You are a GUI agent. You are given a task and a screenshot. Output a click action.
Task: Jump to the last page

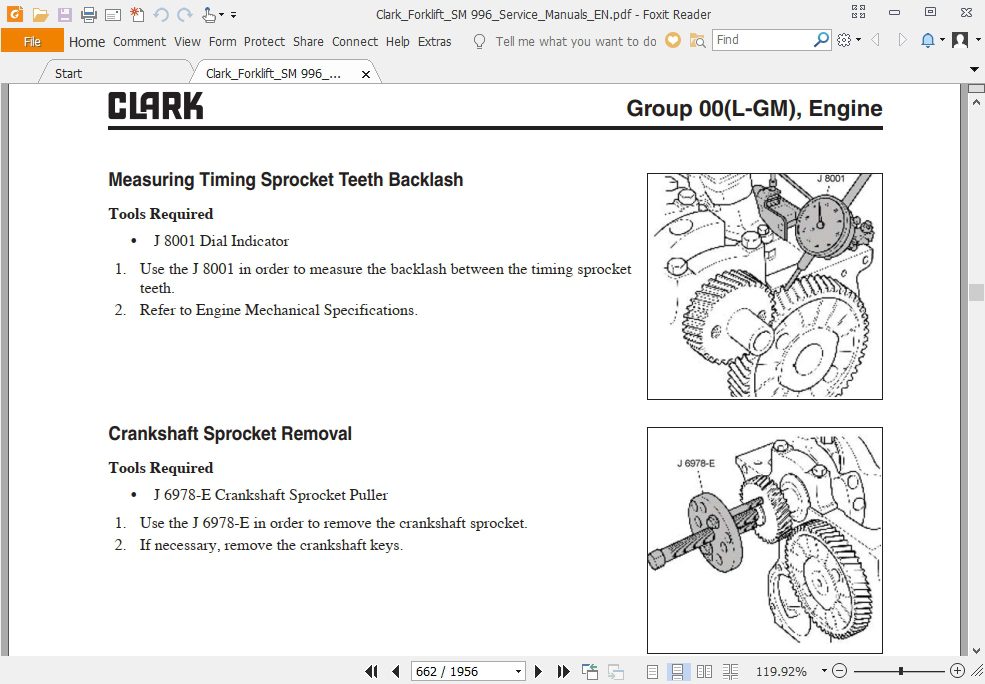coord(563,671)
